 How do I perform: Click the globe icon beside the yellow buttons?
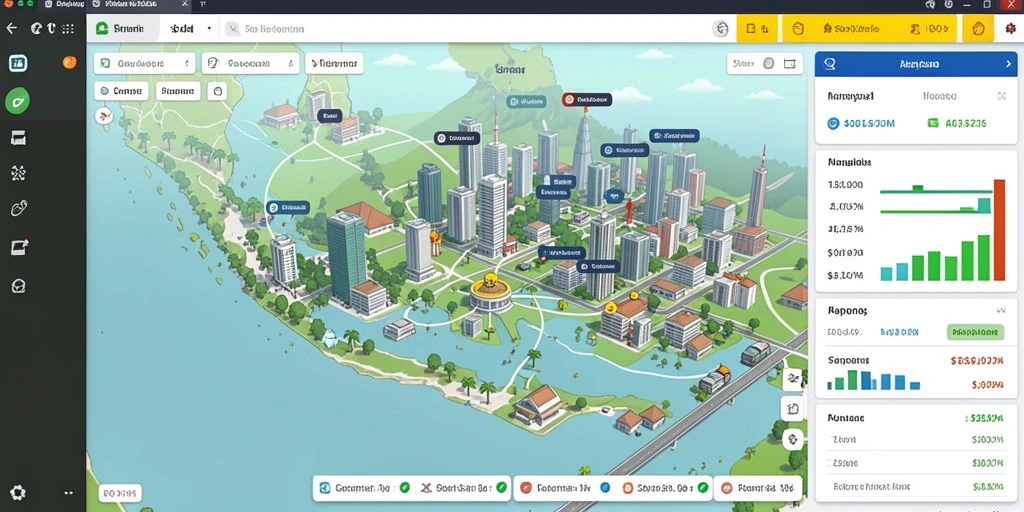coord(721,29)
